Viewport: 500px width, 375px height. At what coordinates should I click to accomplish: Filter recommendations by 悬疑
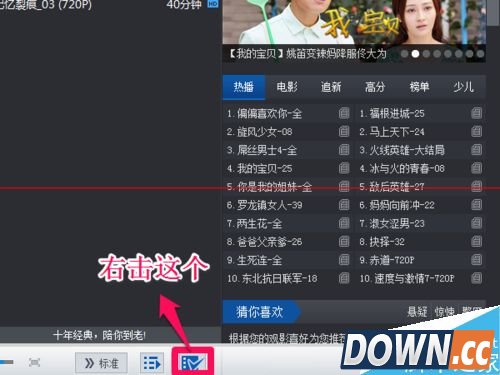tap(417, 312)
